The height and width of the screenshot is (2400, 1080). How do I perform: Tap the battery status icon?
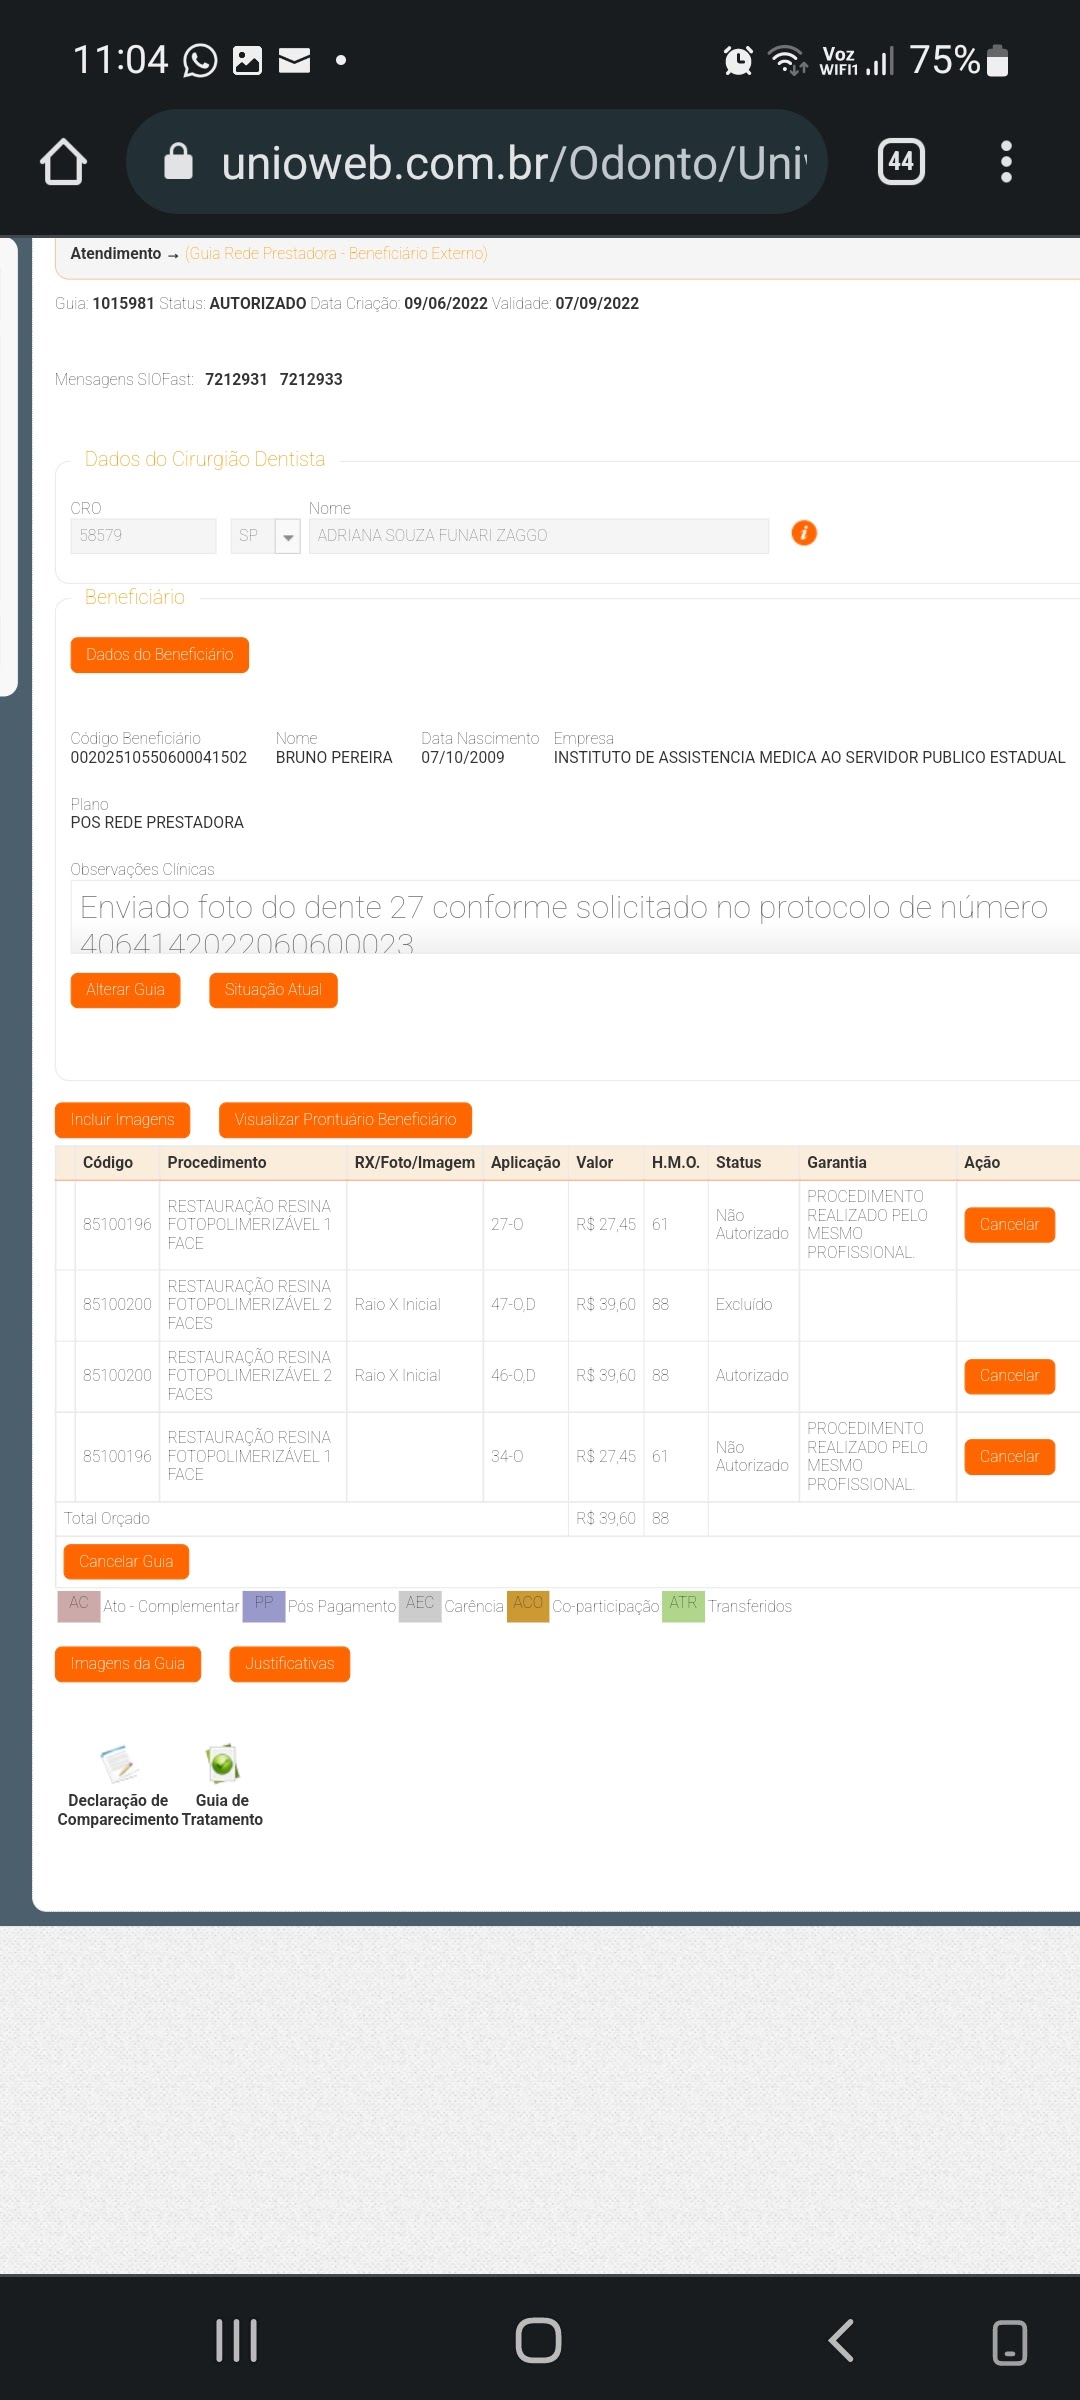coord(997,60)
